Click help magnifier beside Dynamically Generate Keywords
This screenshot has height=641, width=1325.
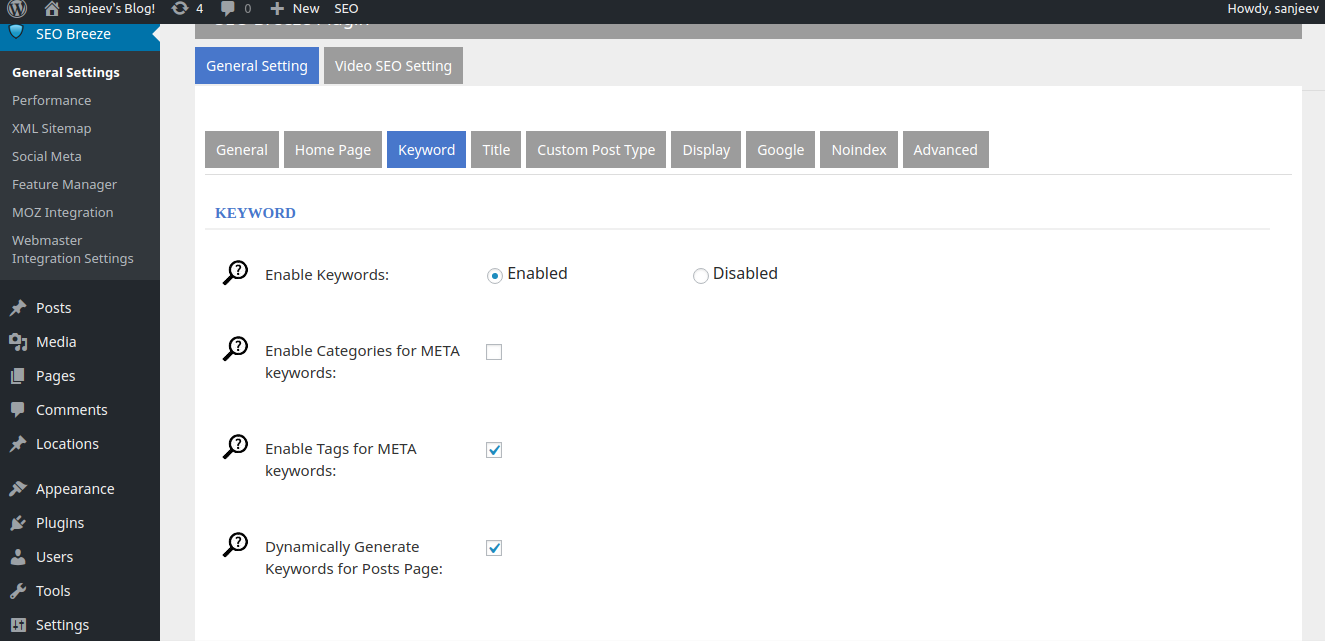pyautogui.click(x=235, y=545)
